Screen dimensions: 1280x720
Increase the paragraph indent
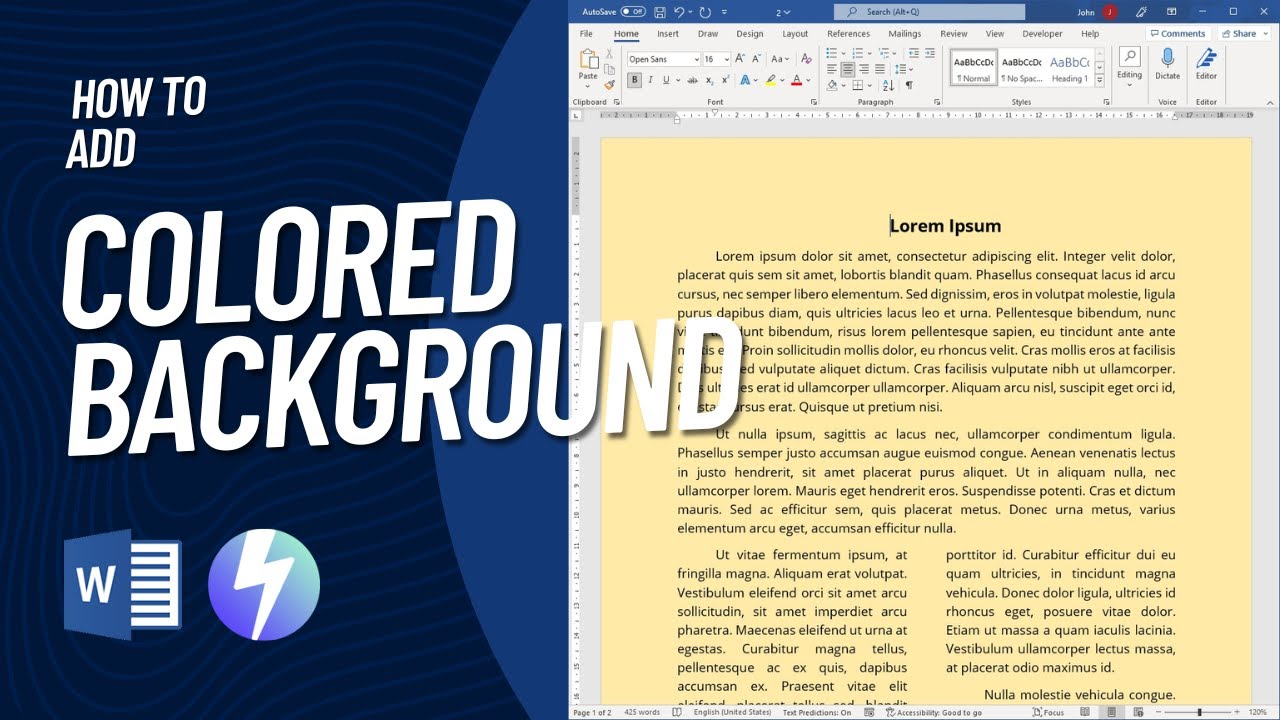pyautogui.click(x=930, y=53)
